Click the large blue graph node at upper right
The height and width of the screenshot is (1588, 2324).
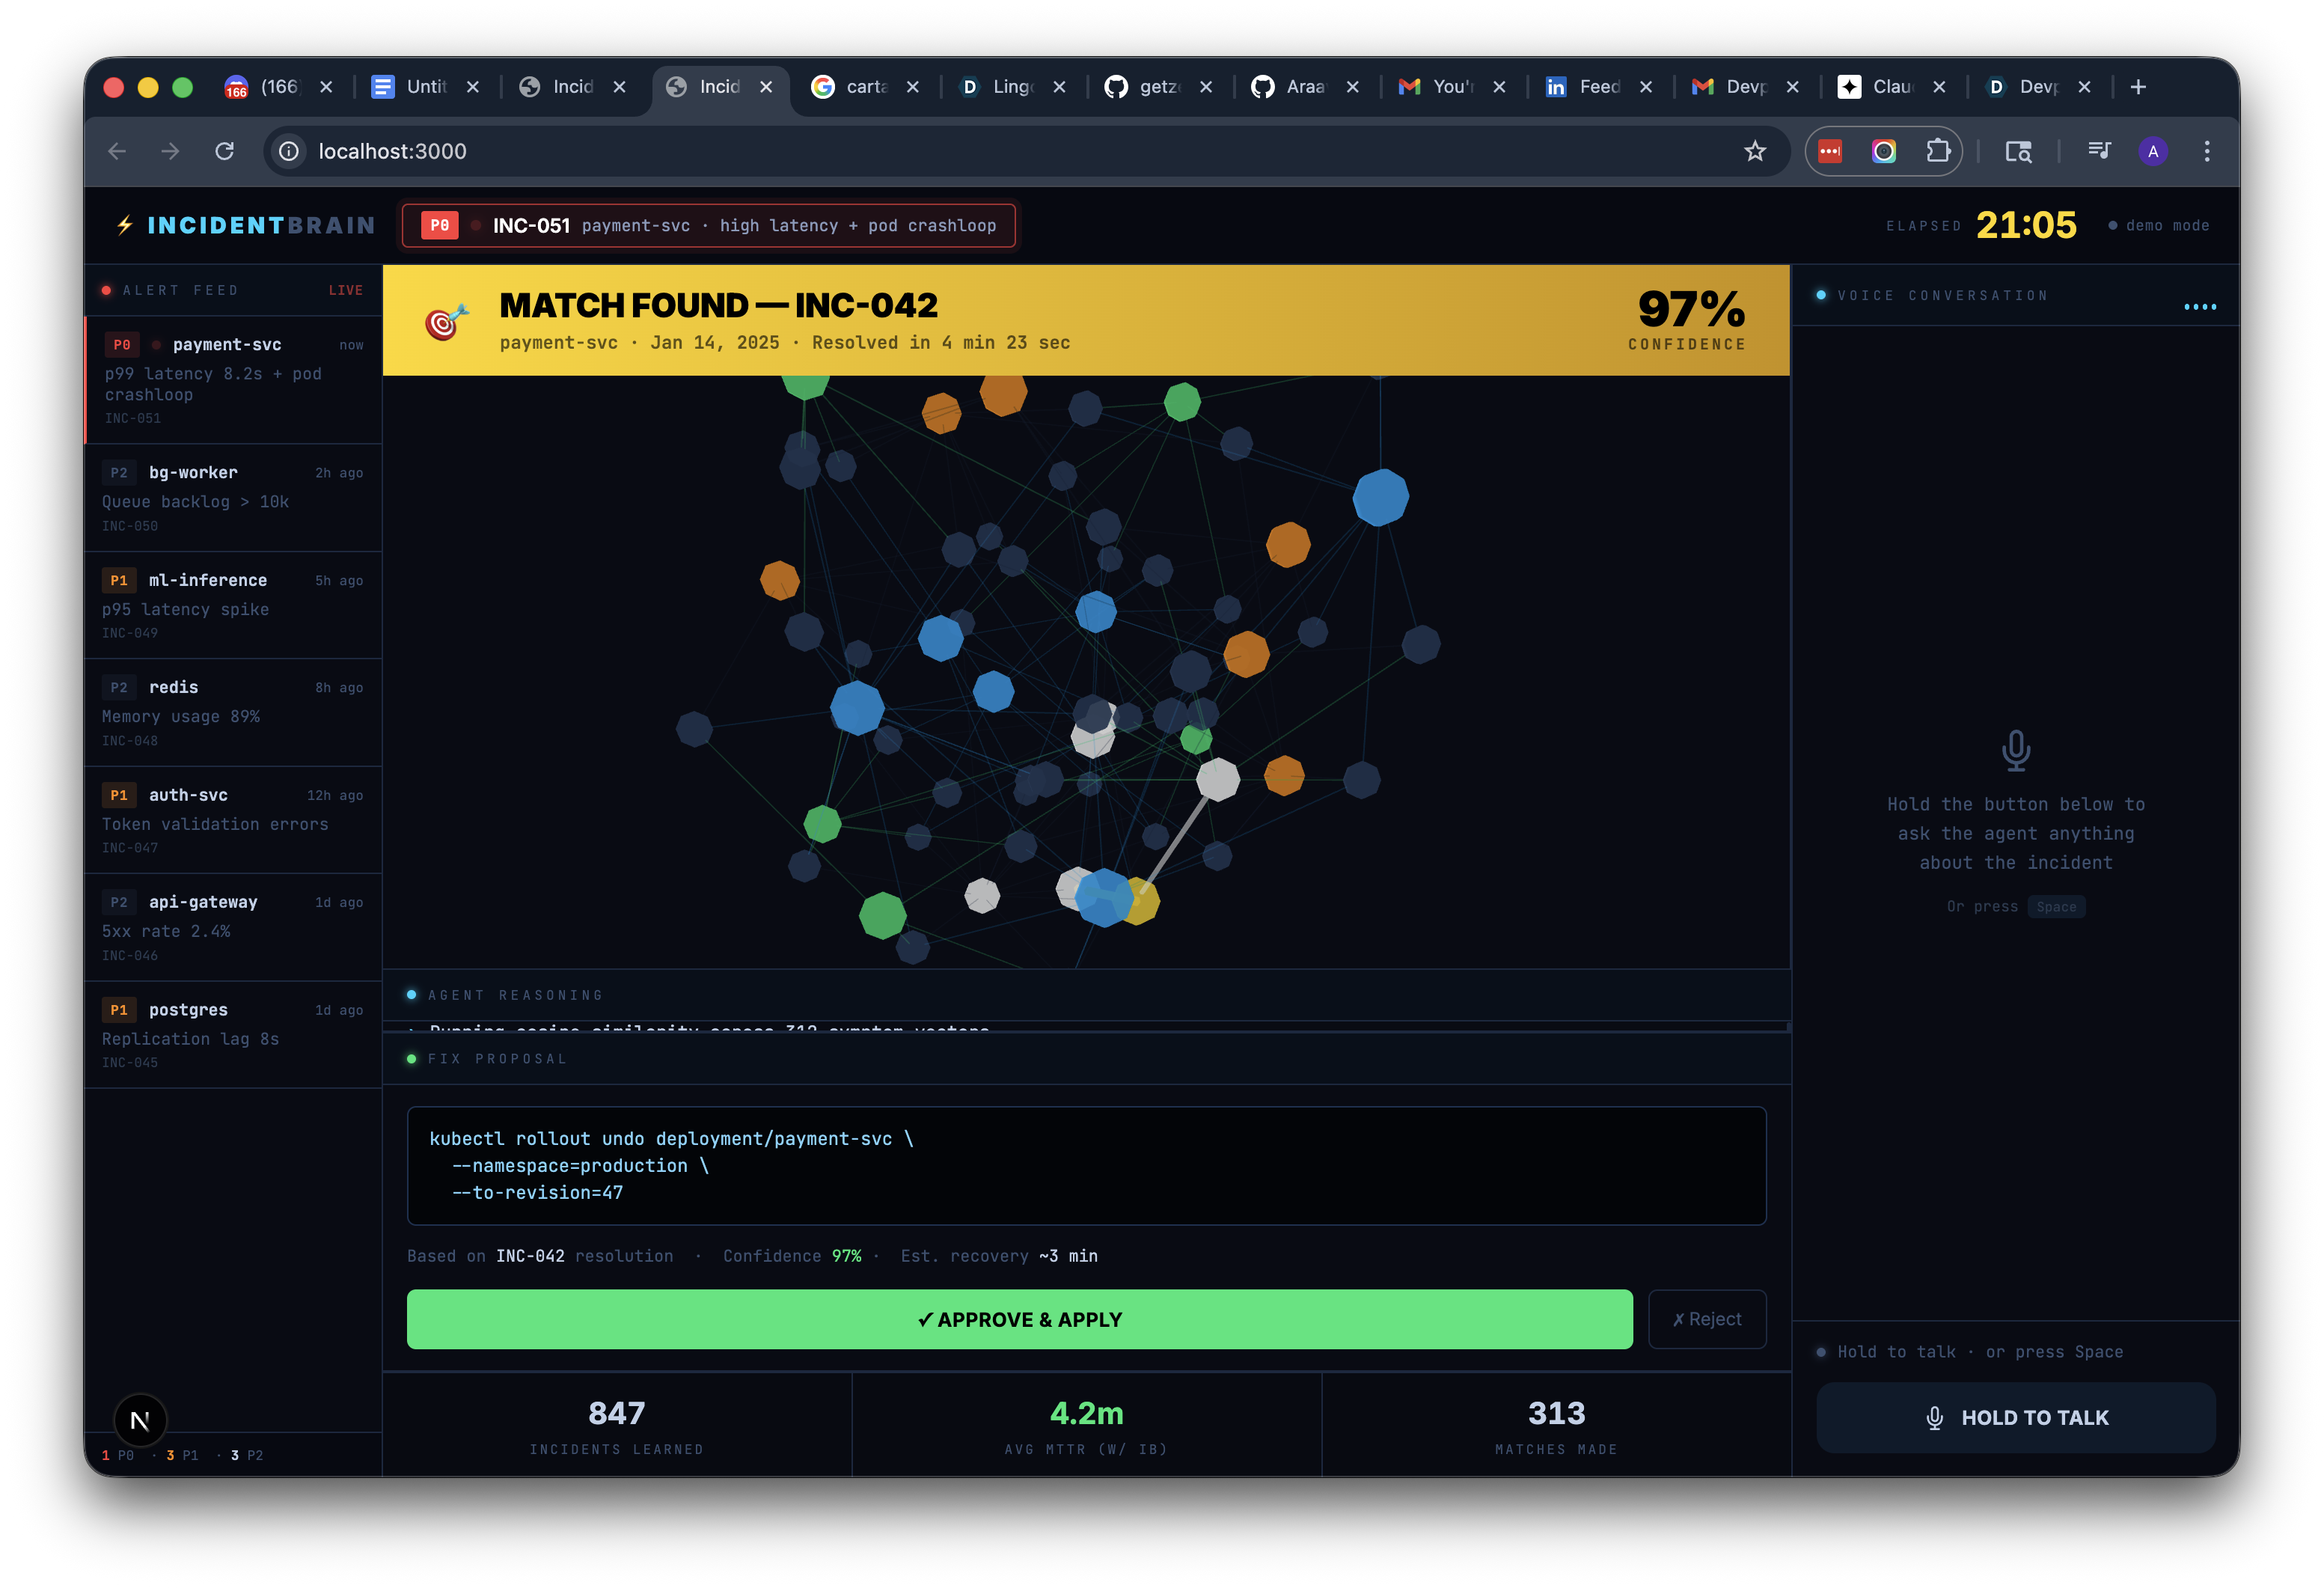coord(1380,497)
